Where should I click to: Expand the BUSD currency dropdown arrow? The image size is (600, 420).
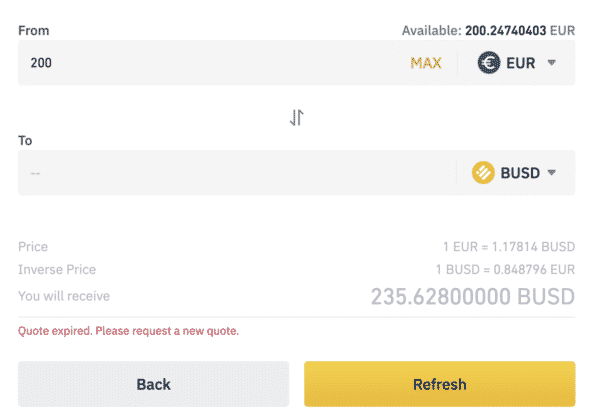coord(551,173)
